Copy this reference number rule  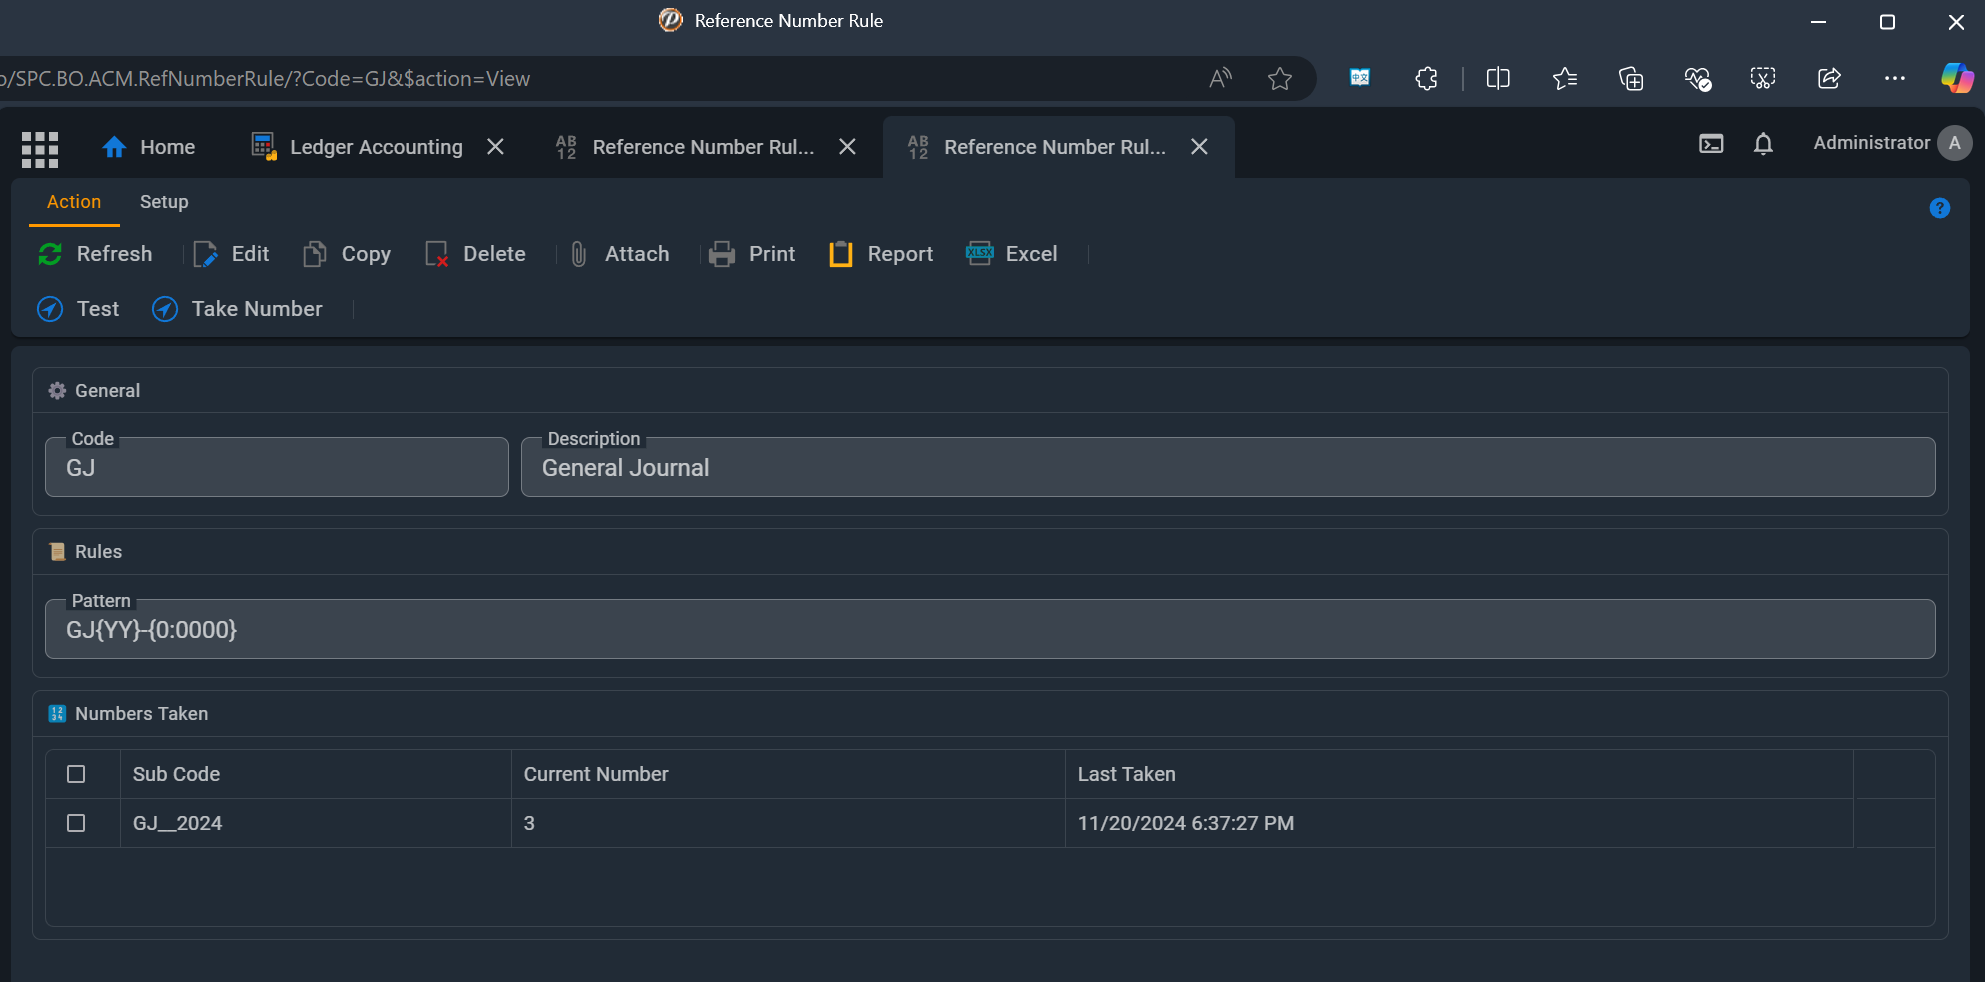[x=347, y=254]
